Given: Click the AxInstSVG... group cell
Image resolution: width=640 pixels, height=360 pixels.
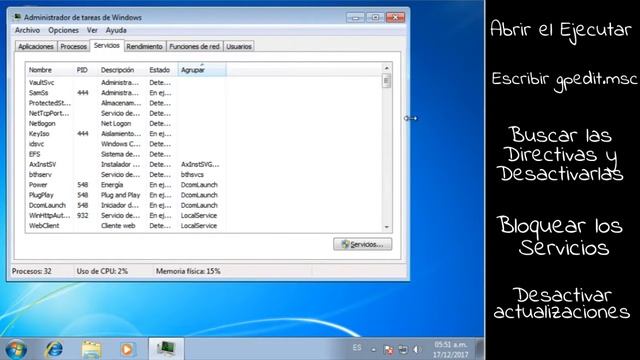Looking at the screenshot, I should pos(200,164).
